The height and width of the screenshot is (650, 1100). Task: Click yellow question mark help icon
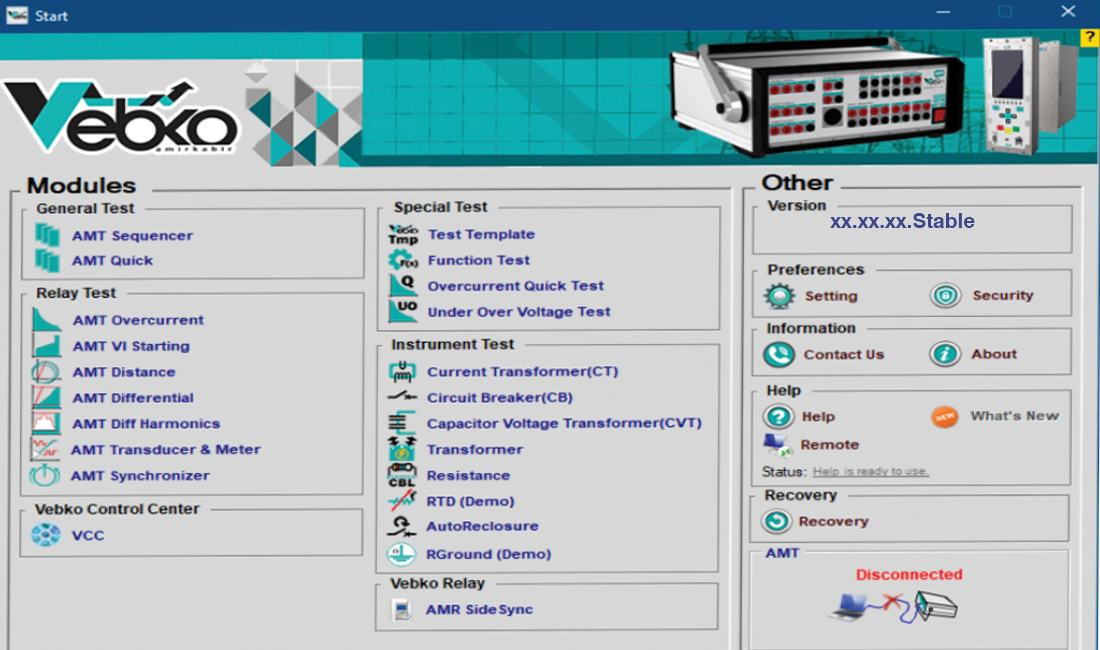(1090, 38)
